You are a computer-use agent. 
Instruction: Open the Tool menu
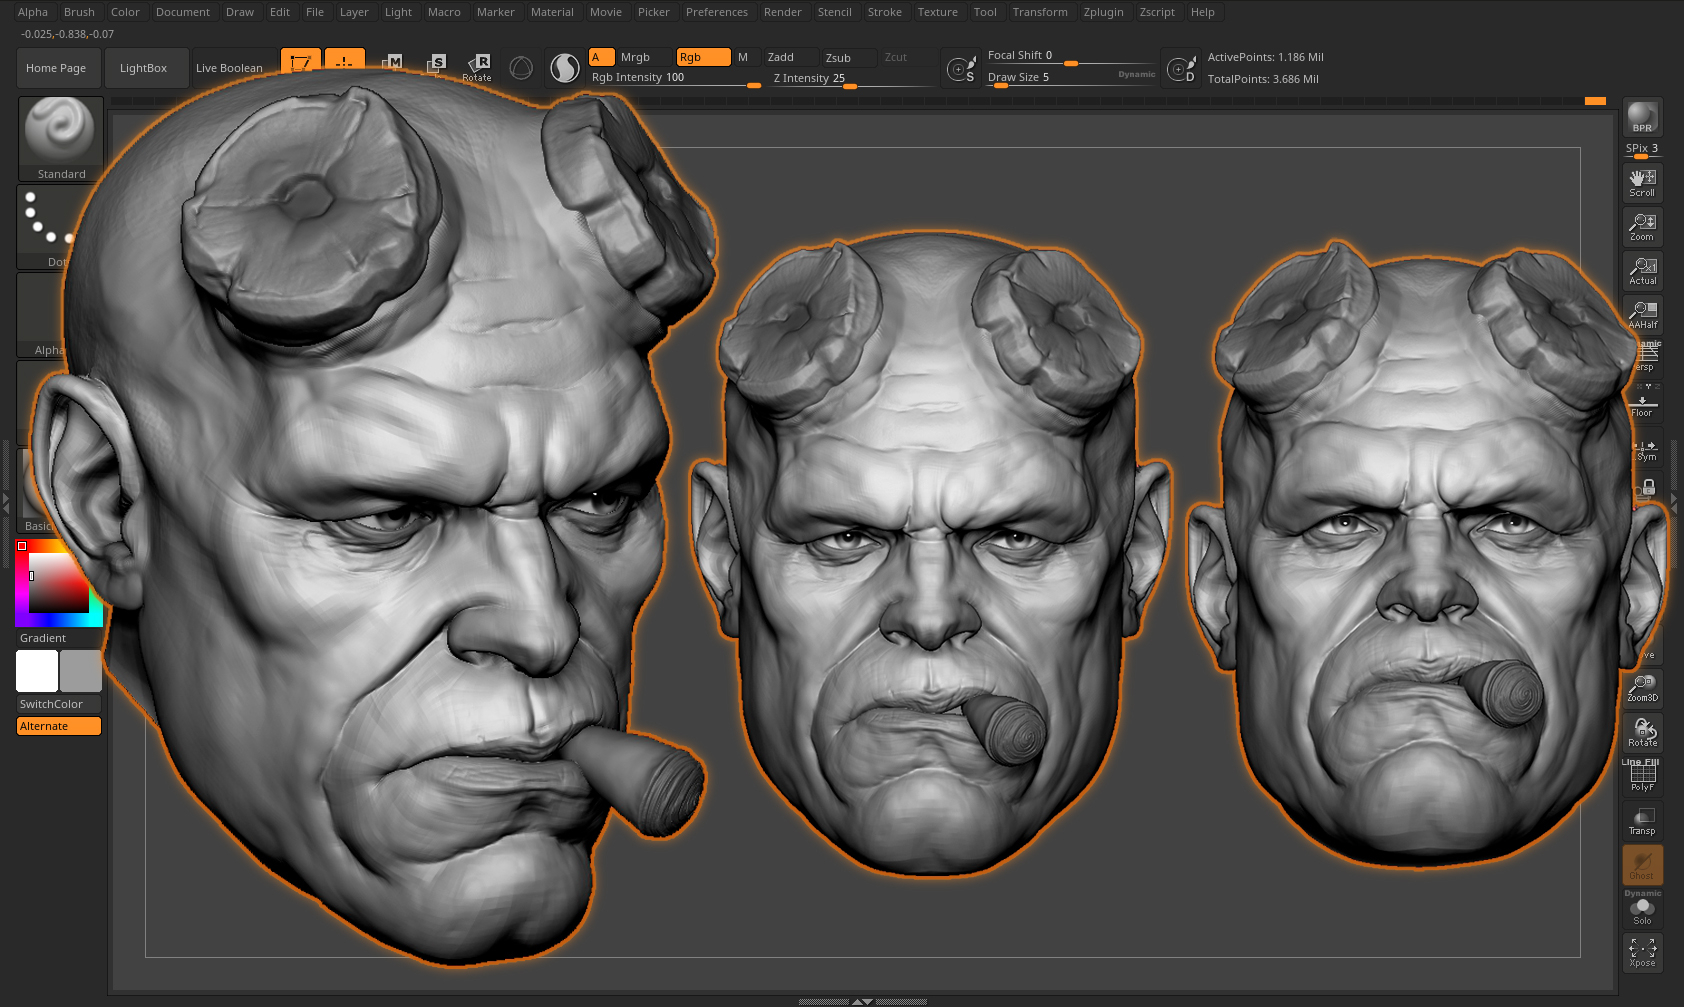click(985, 12)
